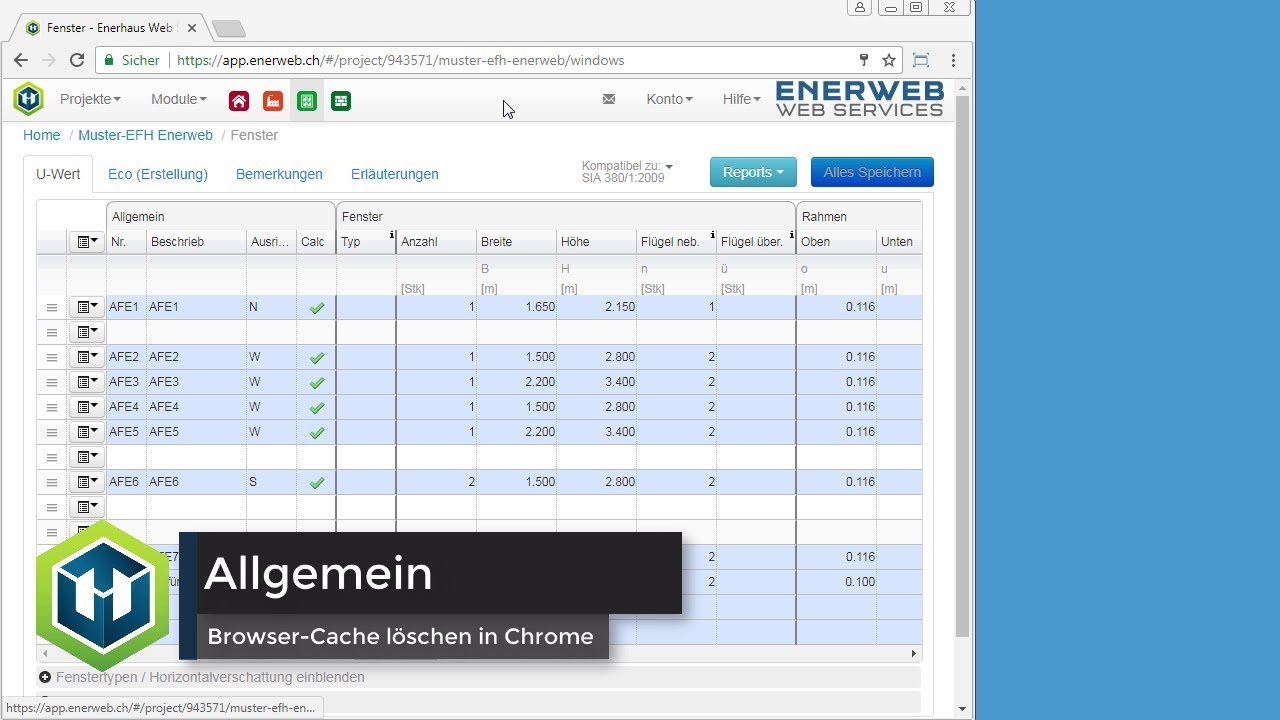Screen dimensions: 1280x720
Task: Select Höhe cell 3.400 of AFE3
Action: 596,382
